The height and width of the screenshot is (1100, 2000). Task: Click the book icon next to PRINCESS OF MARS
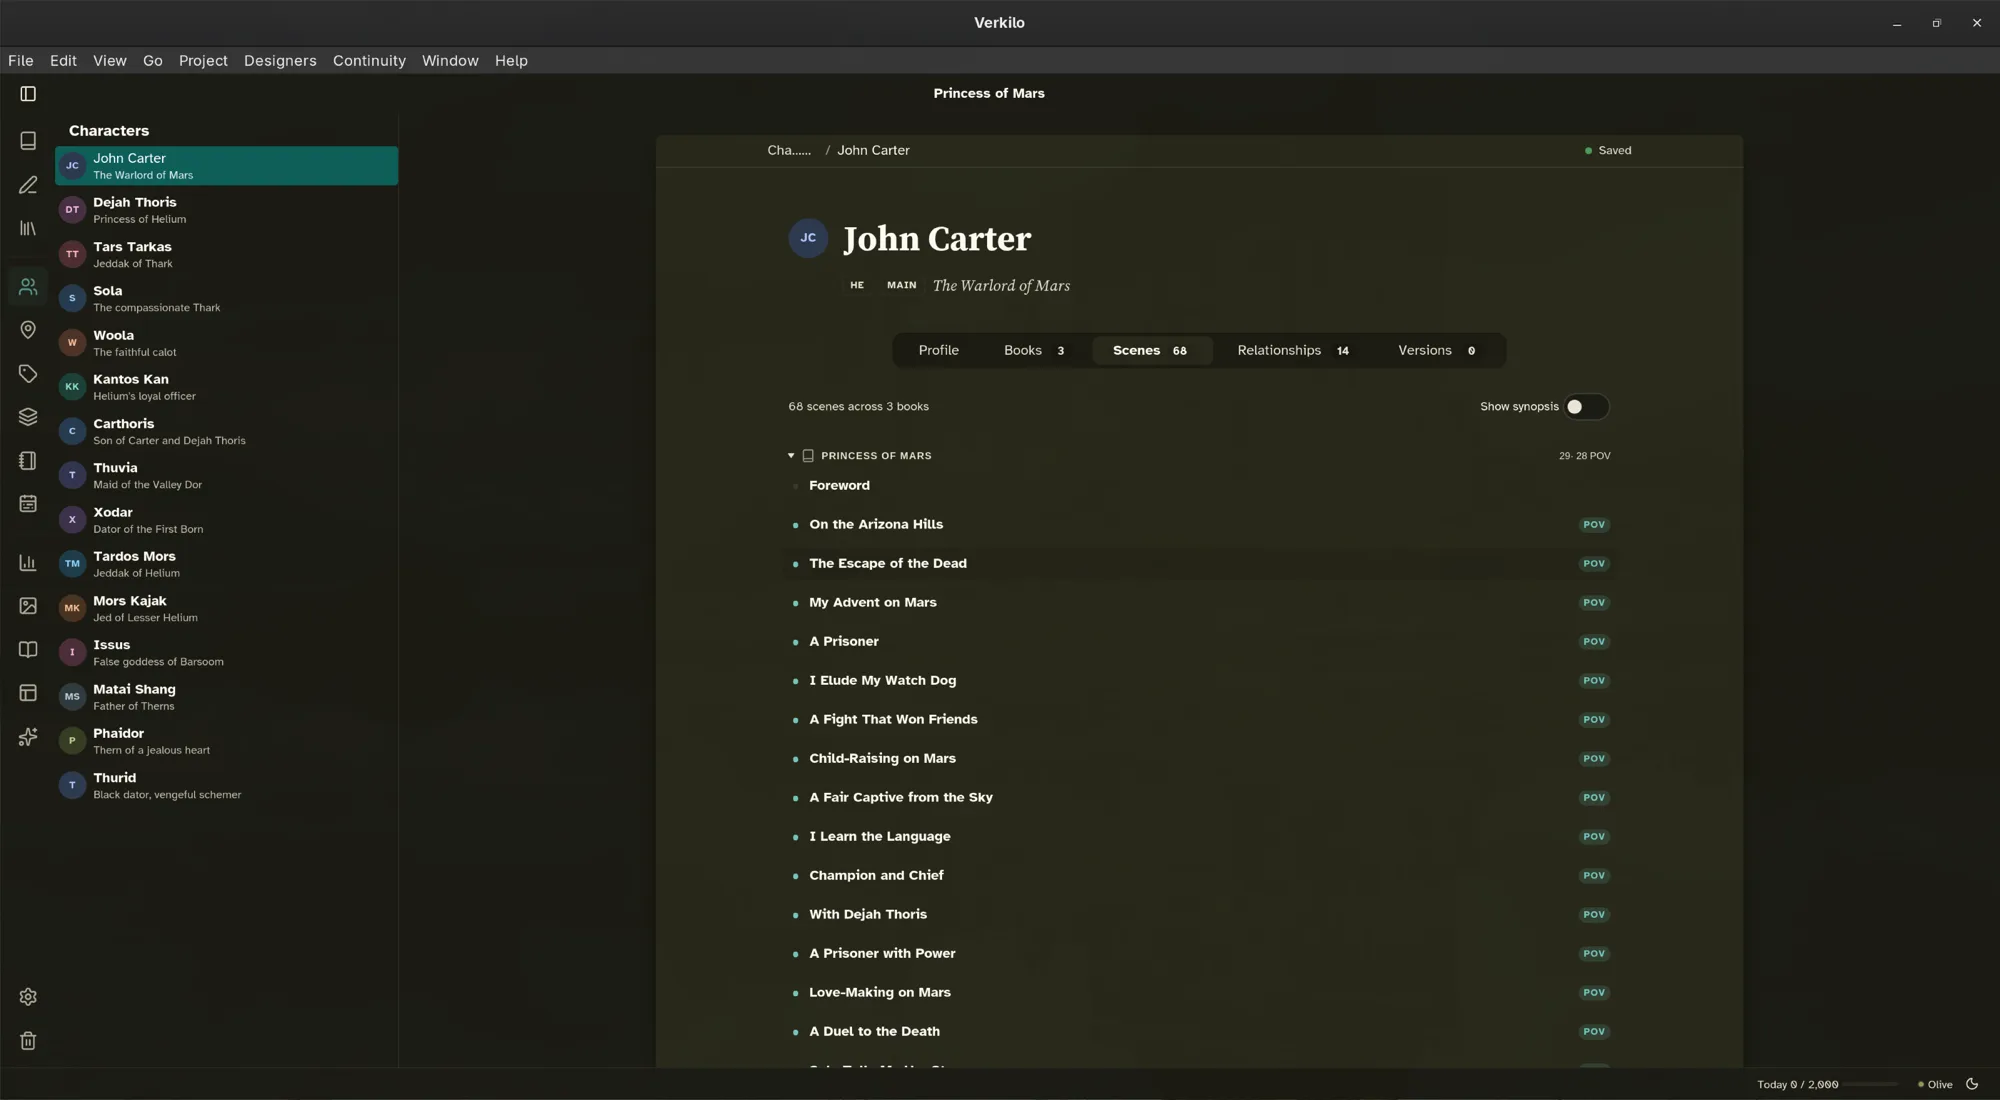click(x=808, y=456)
